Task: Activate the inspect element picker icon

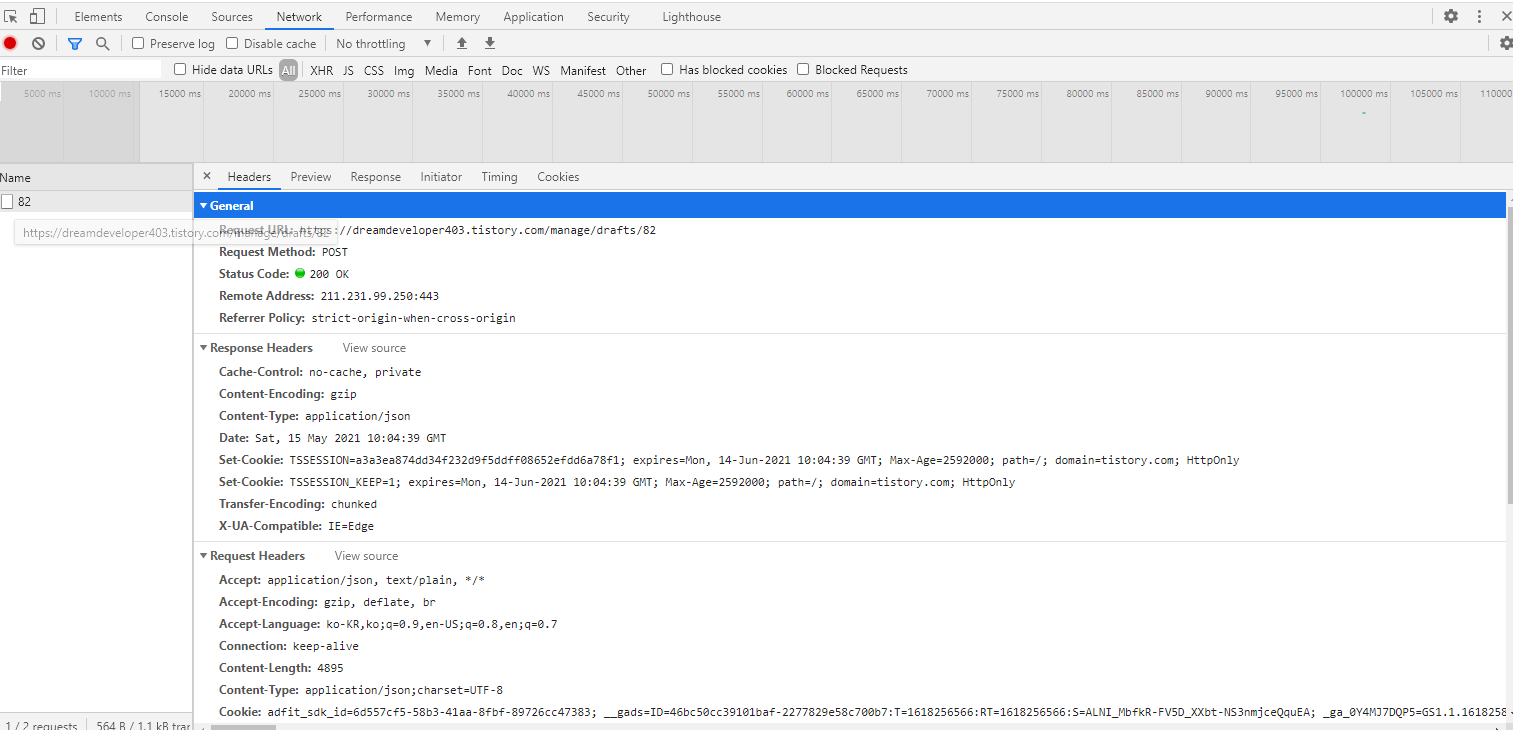Action: pyautogui.click(x=11, y=16)
